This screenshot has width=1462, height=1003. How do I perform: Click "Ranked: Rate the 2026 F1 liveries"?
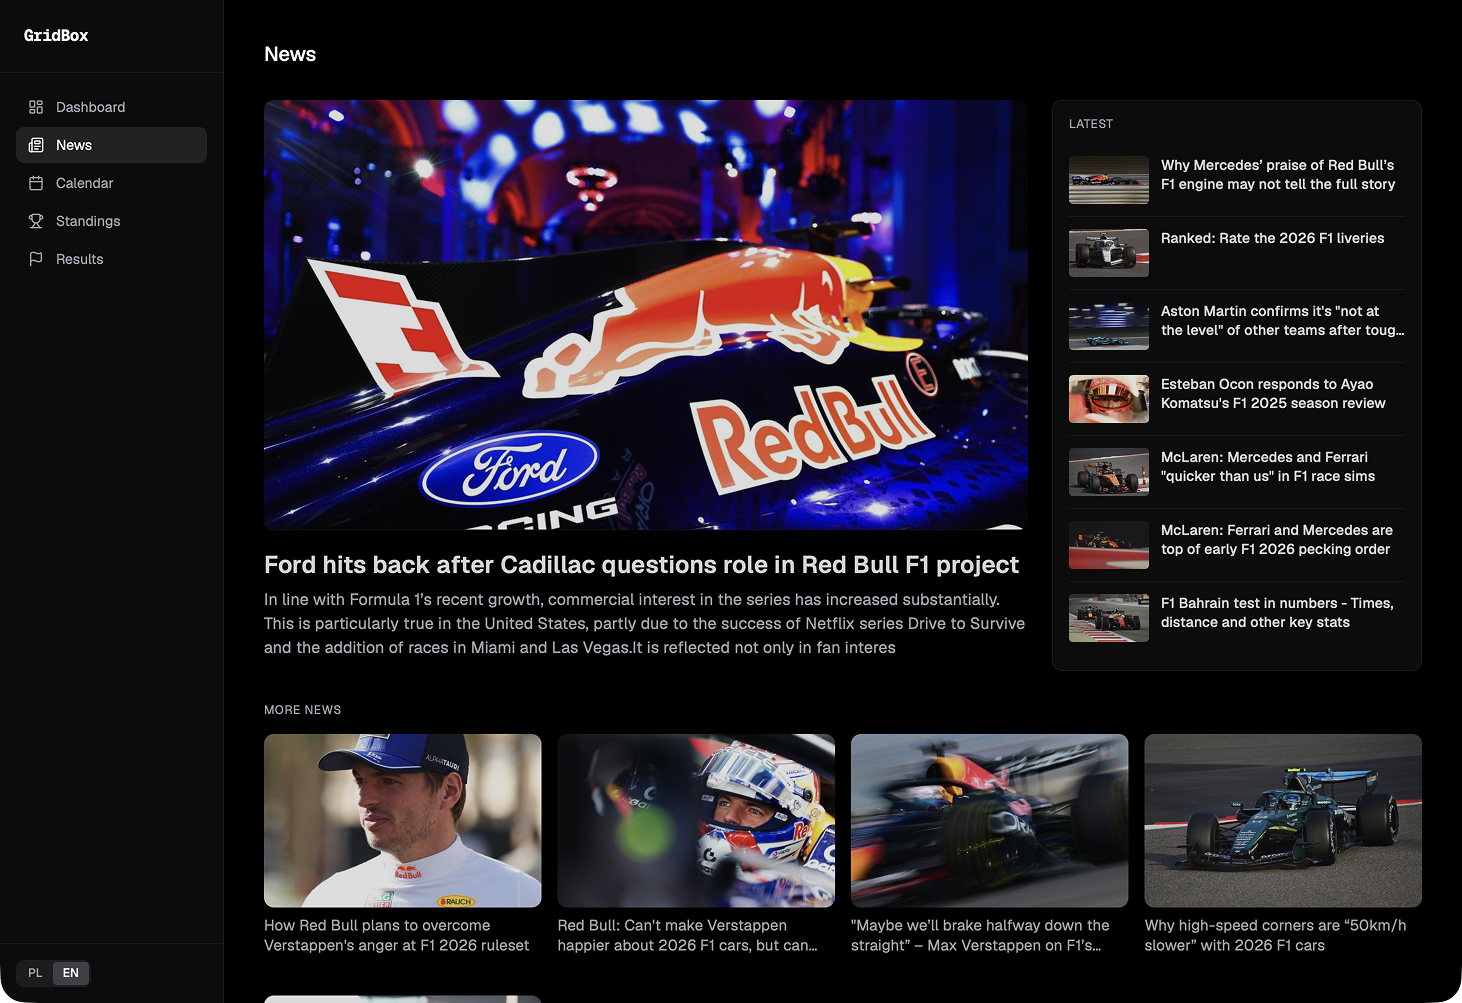1272,238
